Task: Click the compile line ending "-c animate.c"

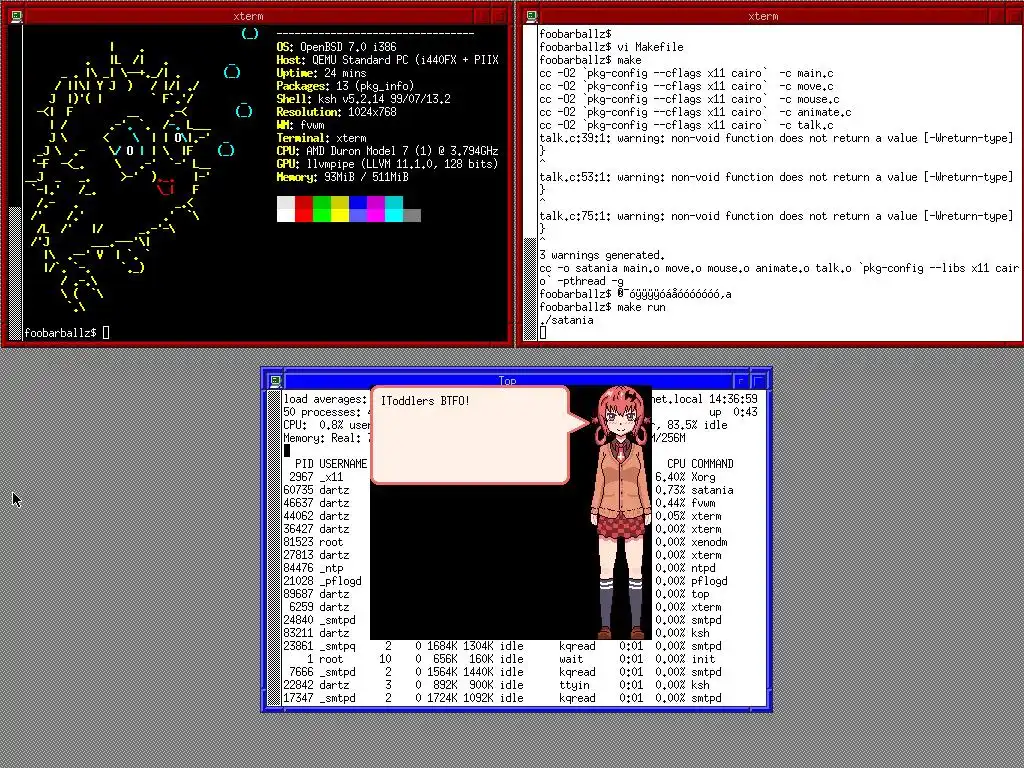Action: [696, 112]
